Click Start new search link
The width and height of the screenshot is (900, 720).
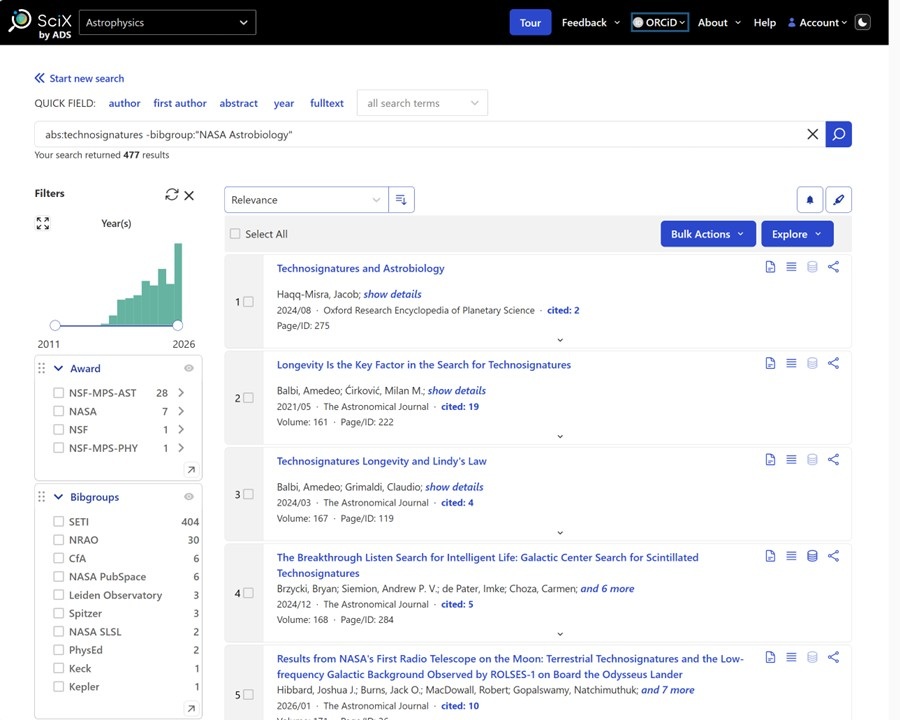pos(79,78)
